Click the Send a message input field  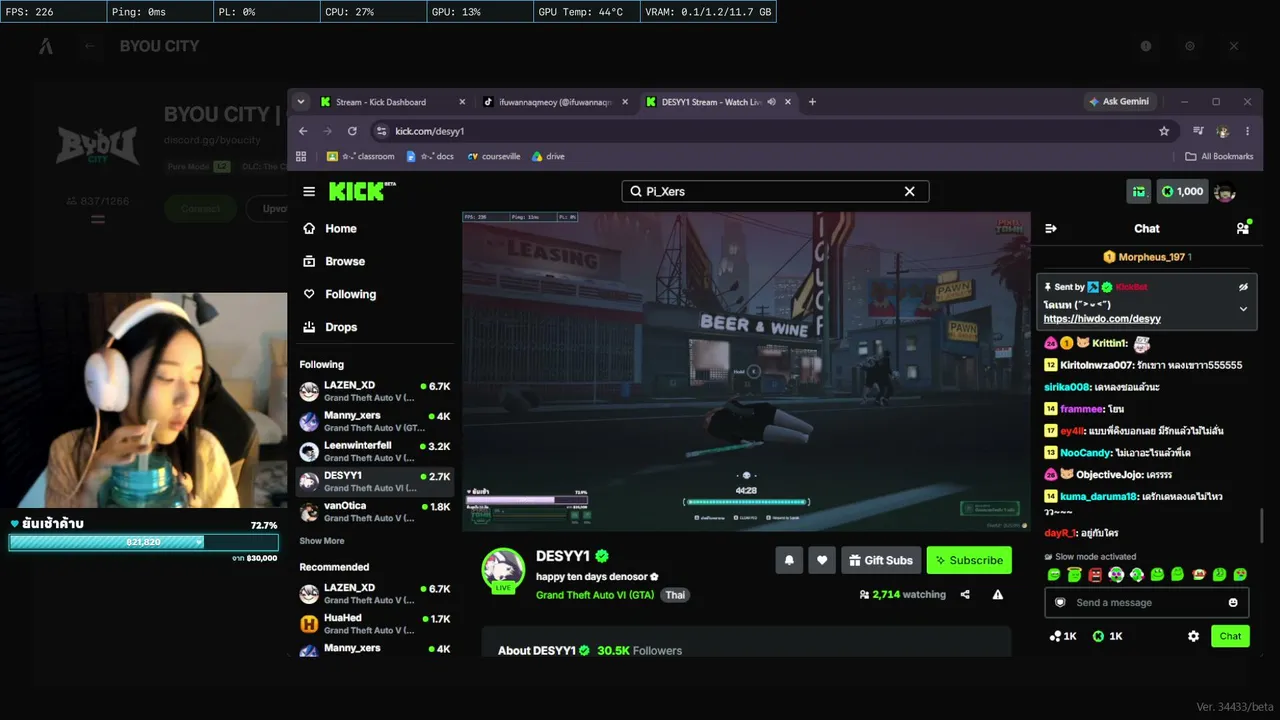[1147, 603]
